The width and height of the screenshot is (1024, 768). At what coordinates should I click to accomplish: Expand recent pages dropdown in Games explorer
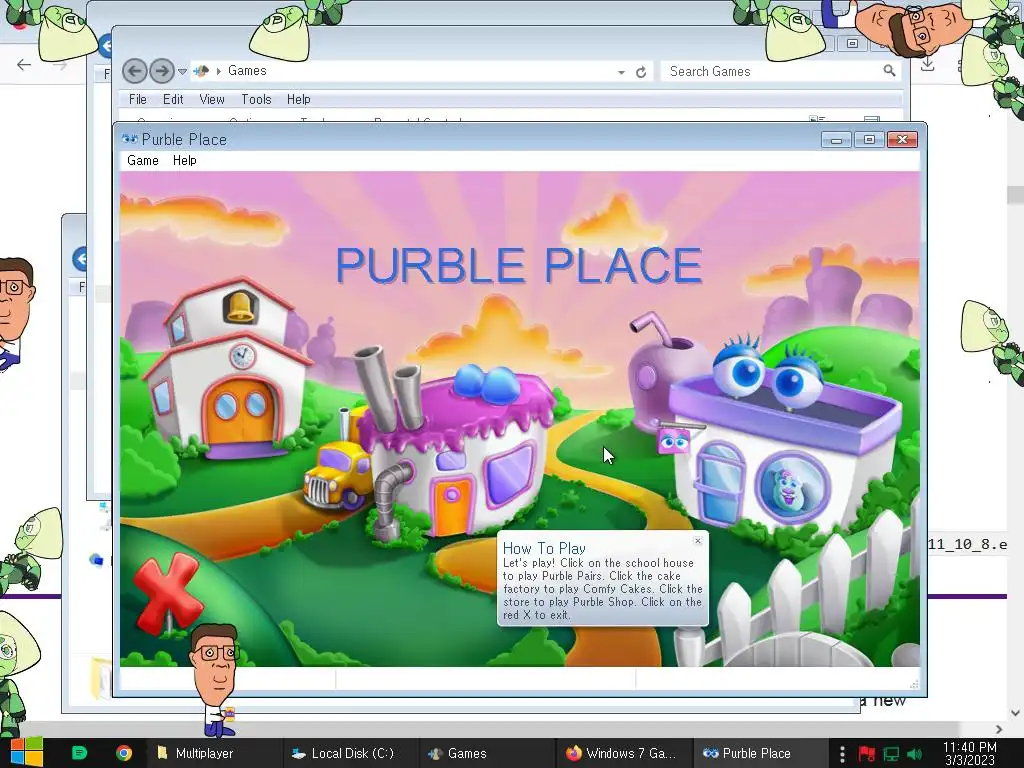coord(182,71)
